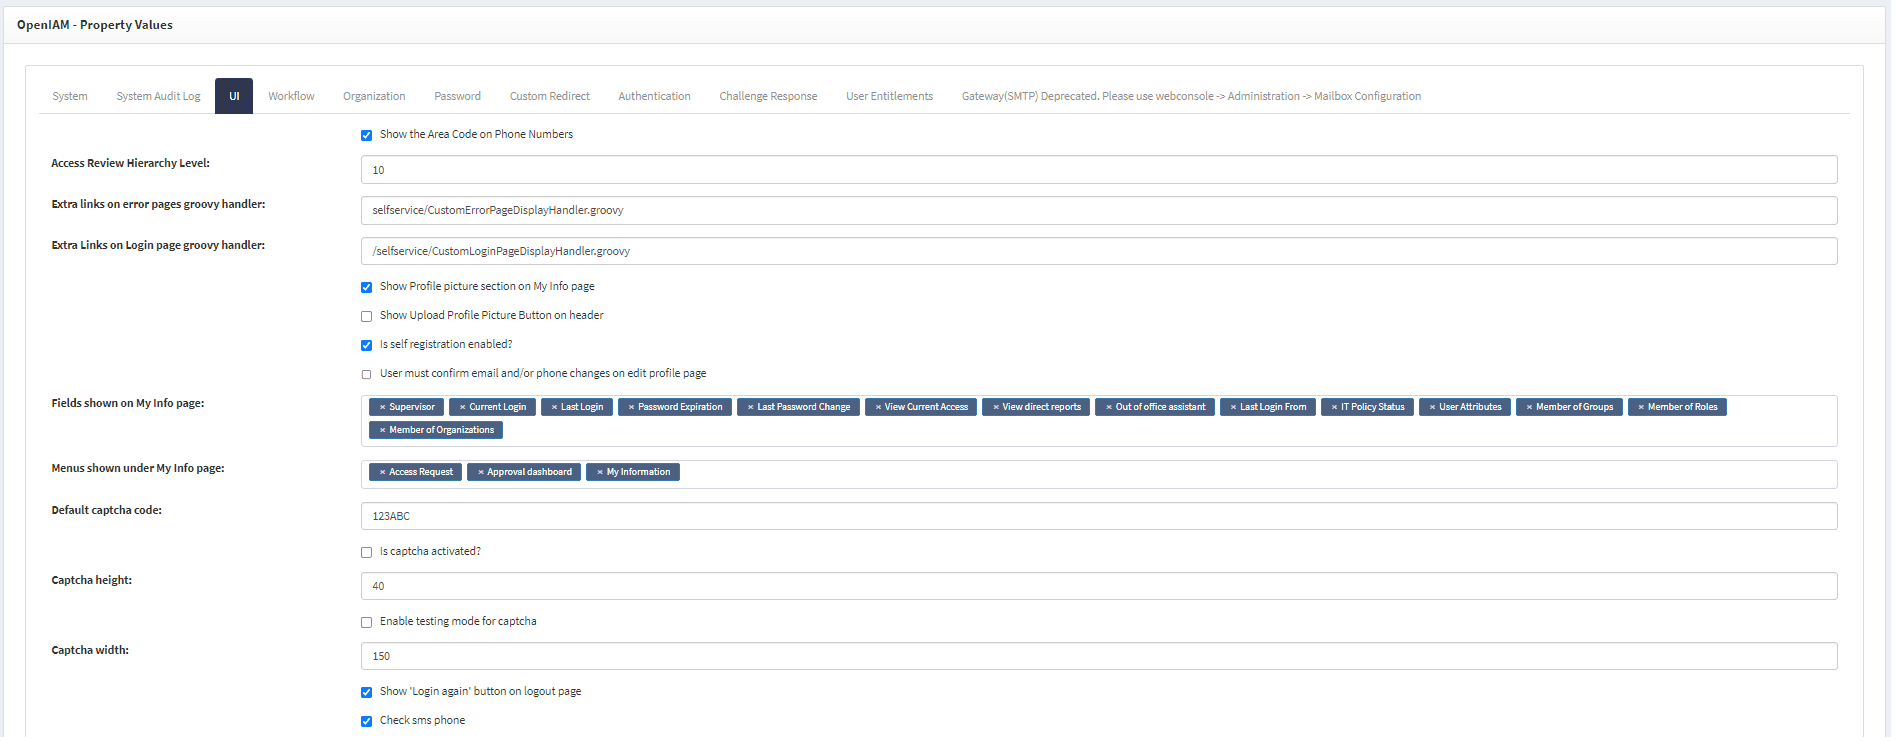Check Enable testing mode for captcha
Screen dimensions: 1896x741
[366, 623]
